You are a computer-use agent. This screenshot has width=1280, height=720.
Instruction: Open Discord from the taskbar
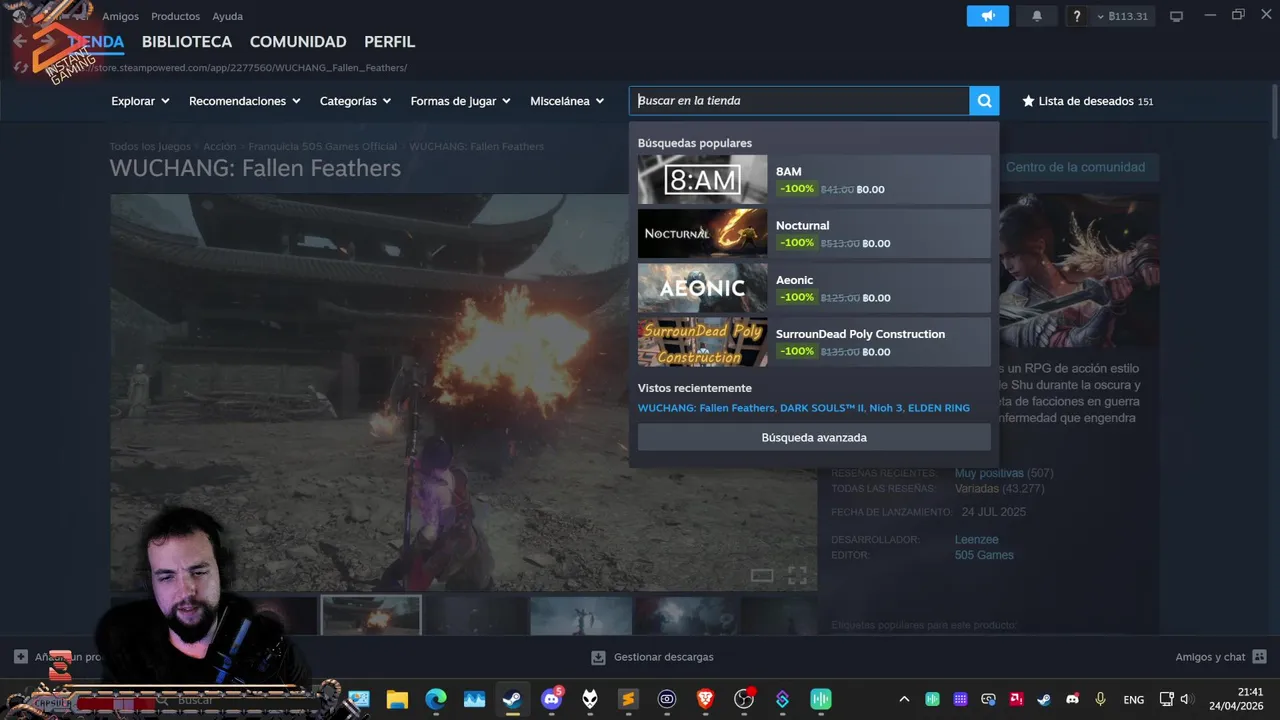[x=551, y=699]
